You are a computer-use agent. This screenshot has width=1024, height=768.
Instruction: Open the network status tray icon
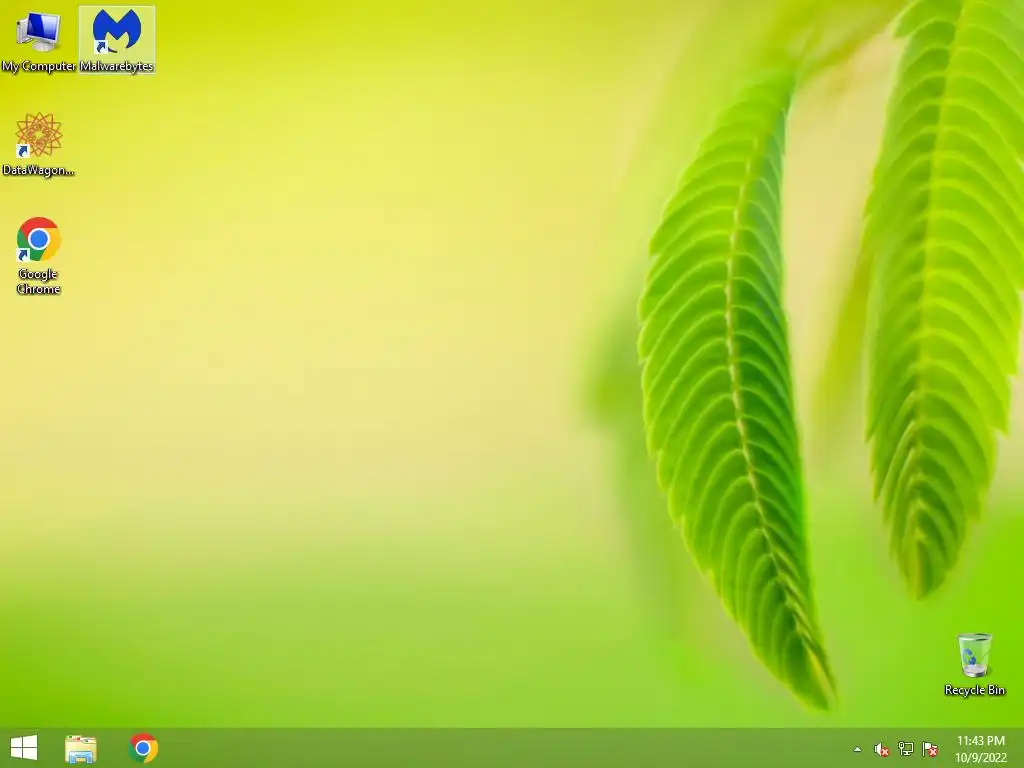906,749
